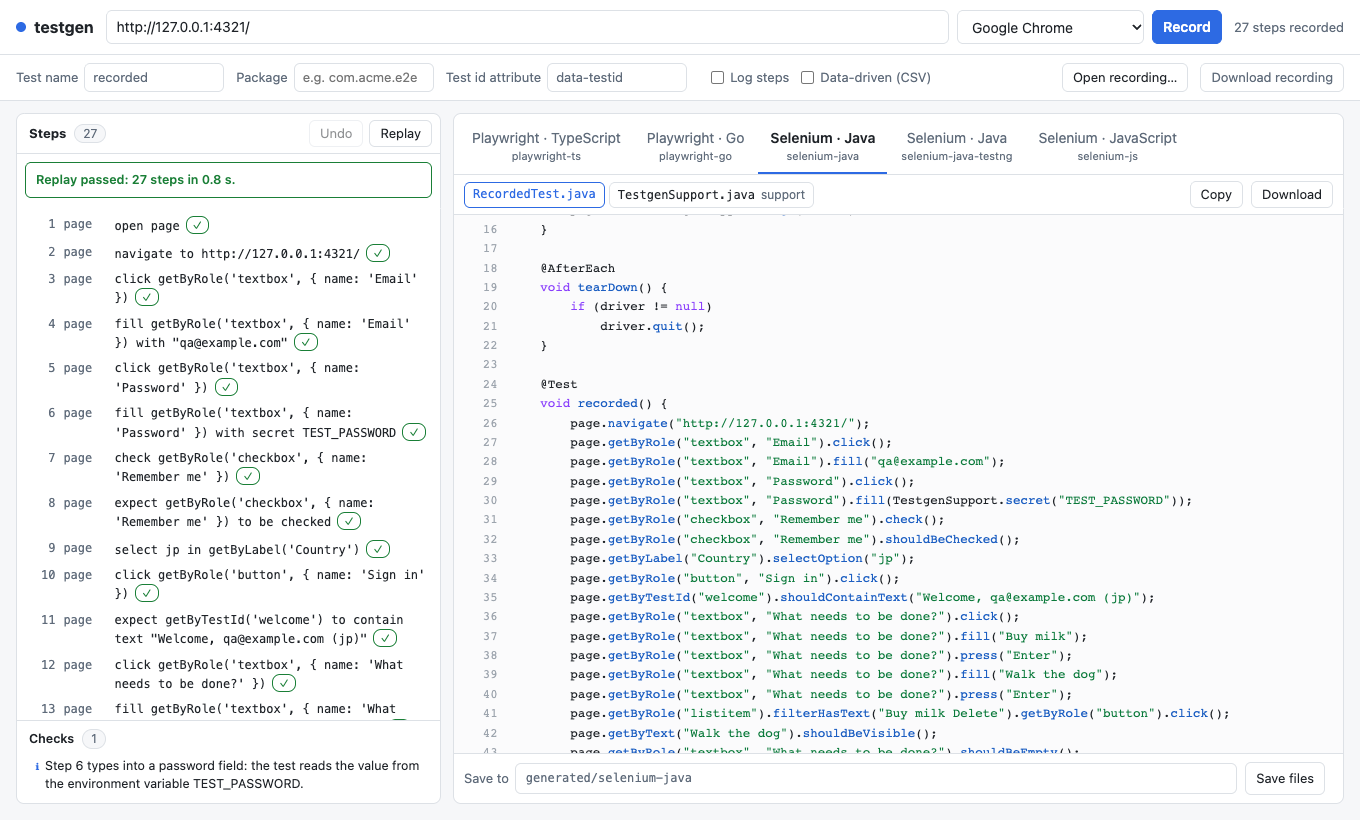Click the info icon in Checks panel
The height and width of the screenshot is (820, 1360).
[x=37, y=766]
